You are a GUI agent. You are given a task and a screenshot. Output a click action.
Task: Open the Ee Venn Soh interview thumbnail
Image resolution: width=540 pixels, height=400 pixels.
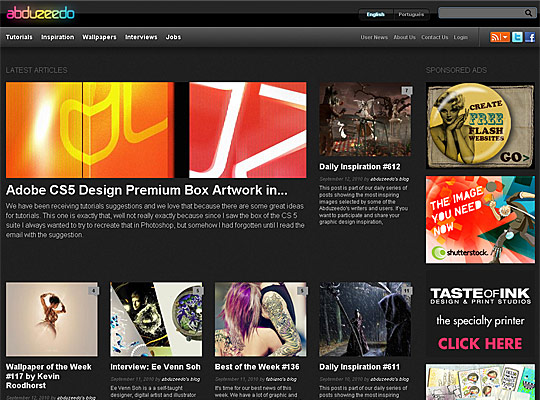click(156, 319)
